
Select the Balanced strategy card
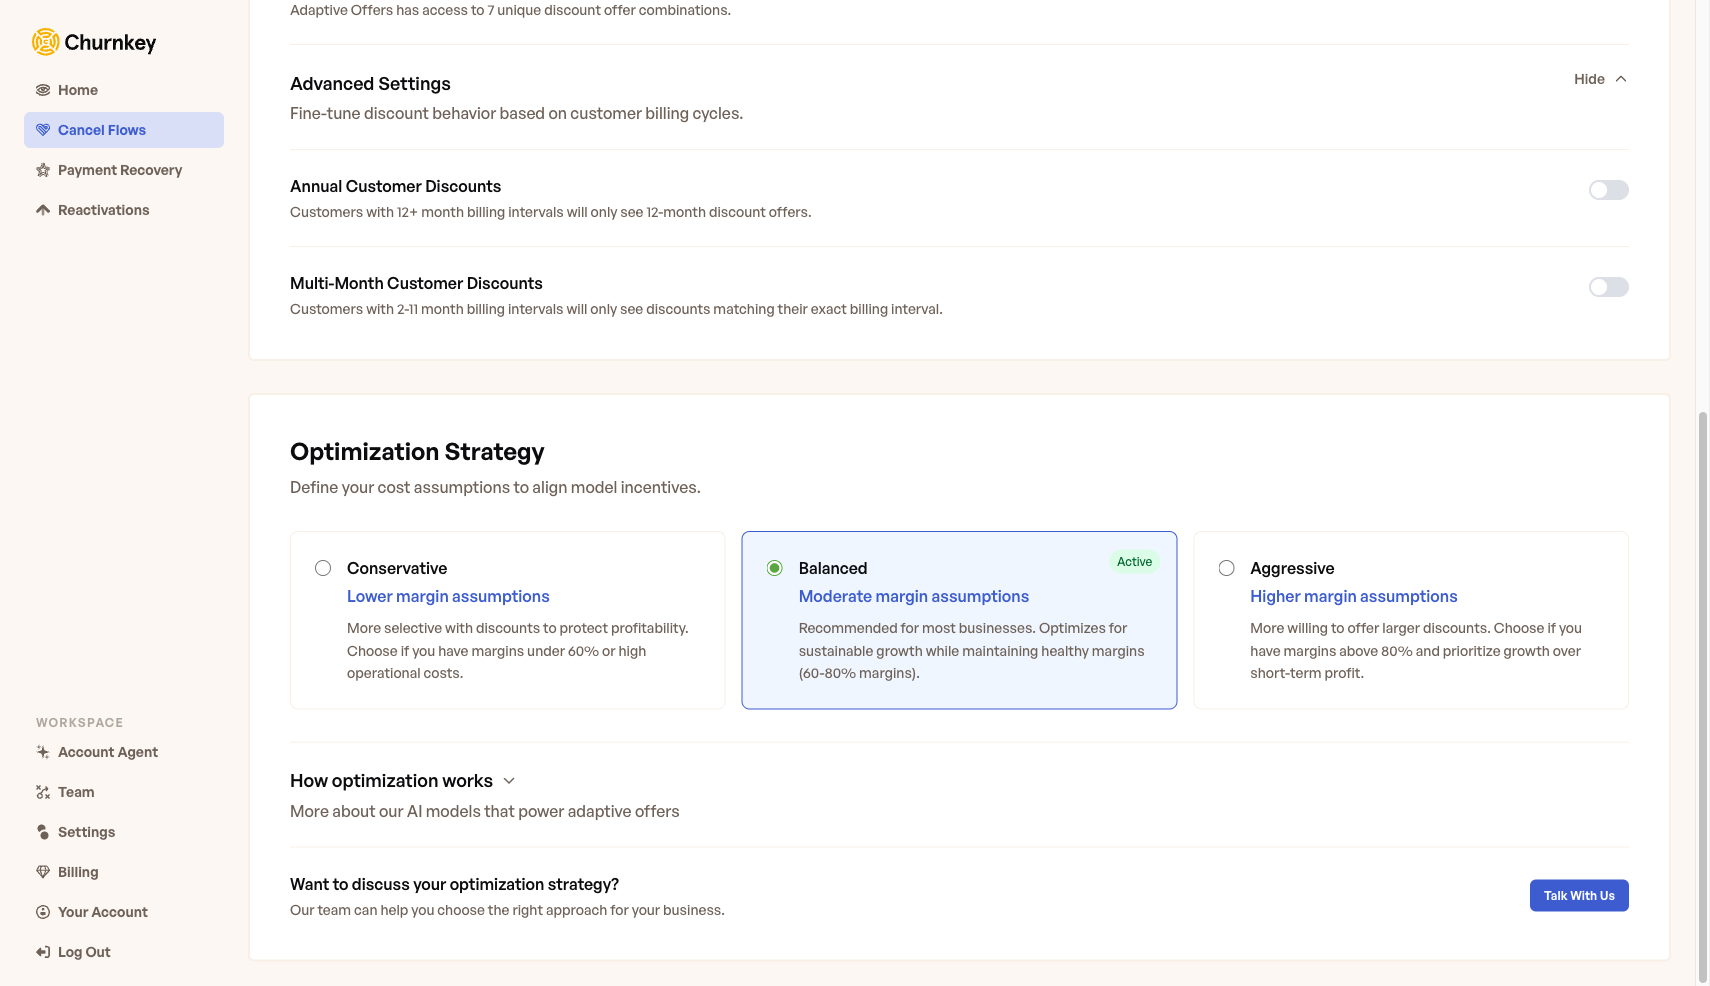958,620
